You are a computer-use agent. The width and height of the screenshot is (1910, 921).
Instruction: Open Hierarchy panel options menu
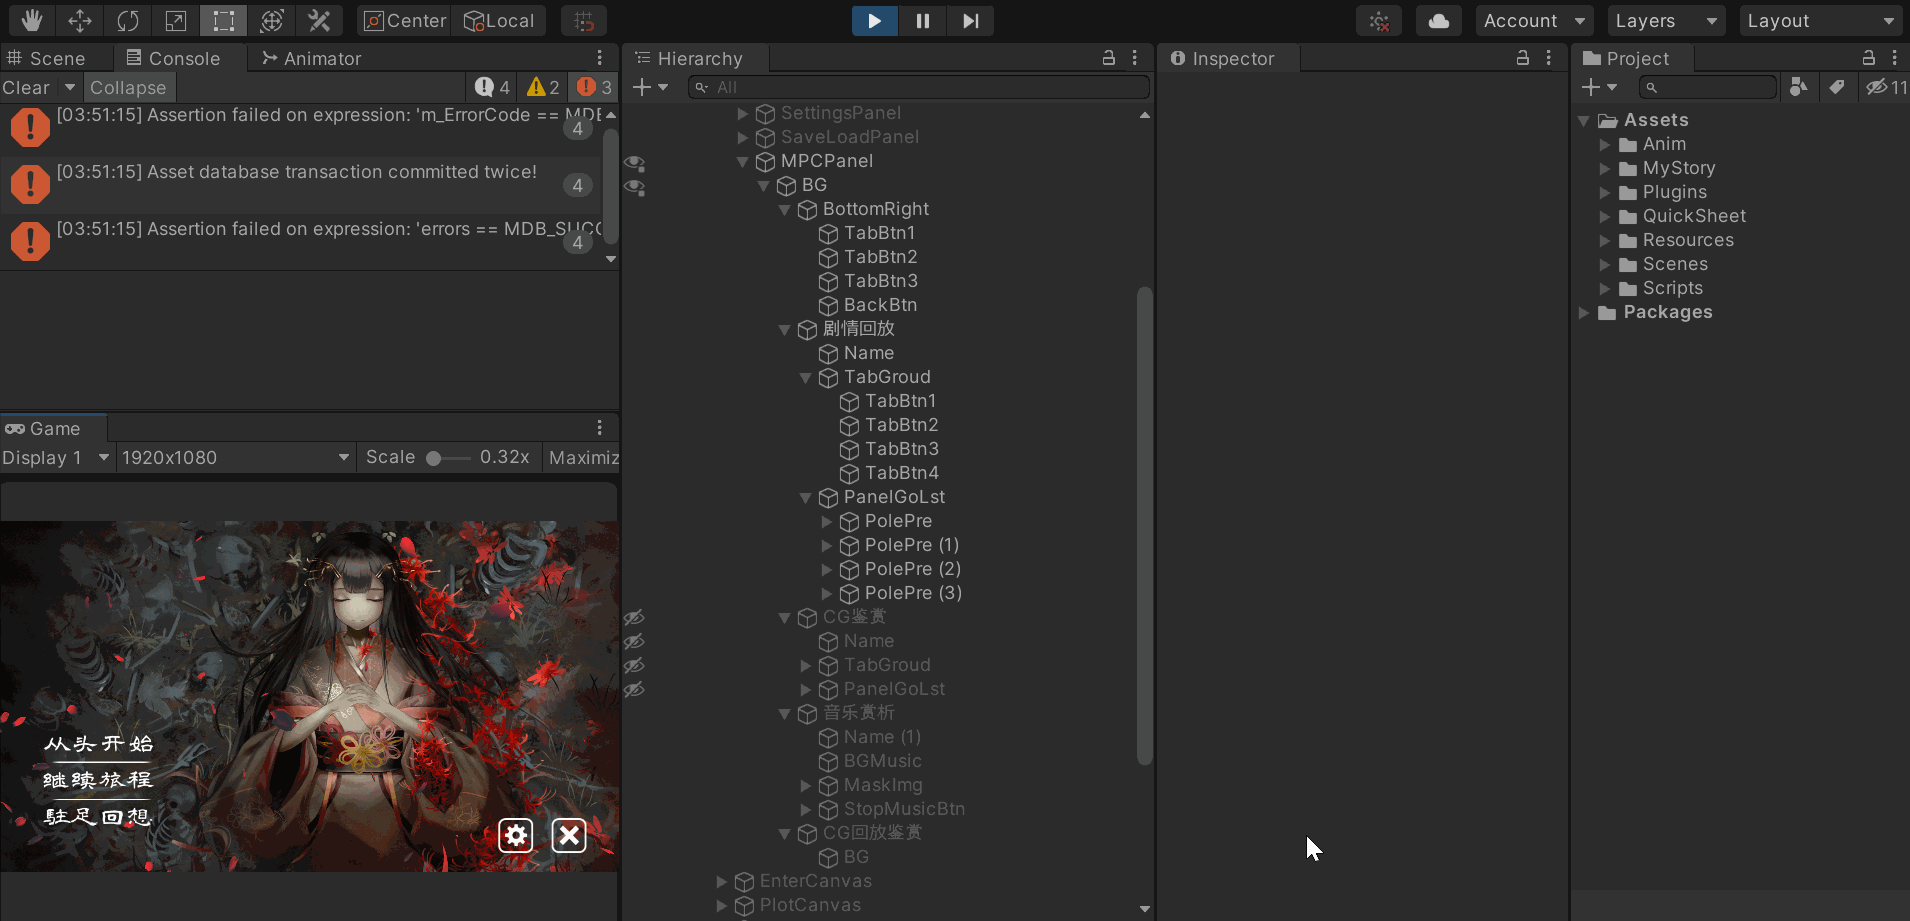click(x=1134, y=58)
